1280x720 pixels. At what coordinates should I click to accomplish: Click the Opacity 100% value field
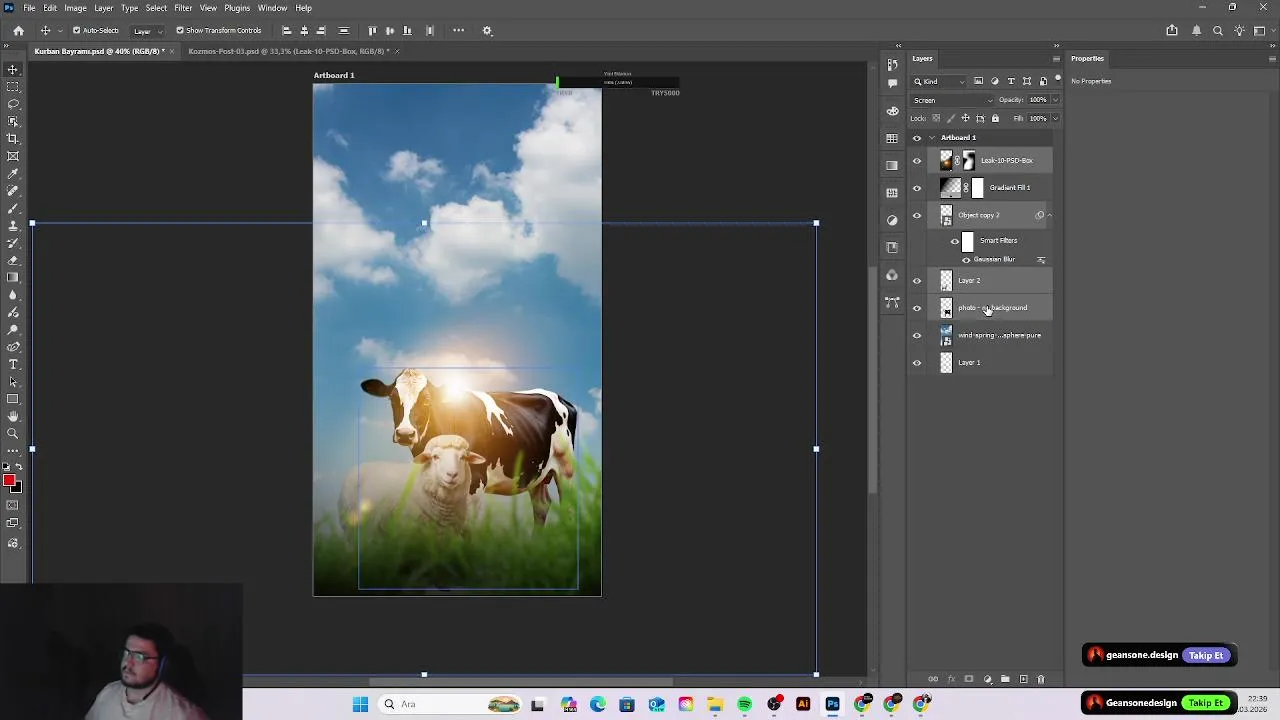(x=1038, y=100)
